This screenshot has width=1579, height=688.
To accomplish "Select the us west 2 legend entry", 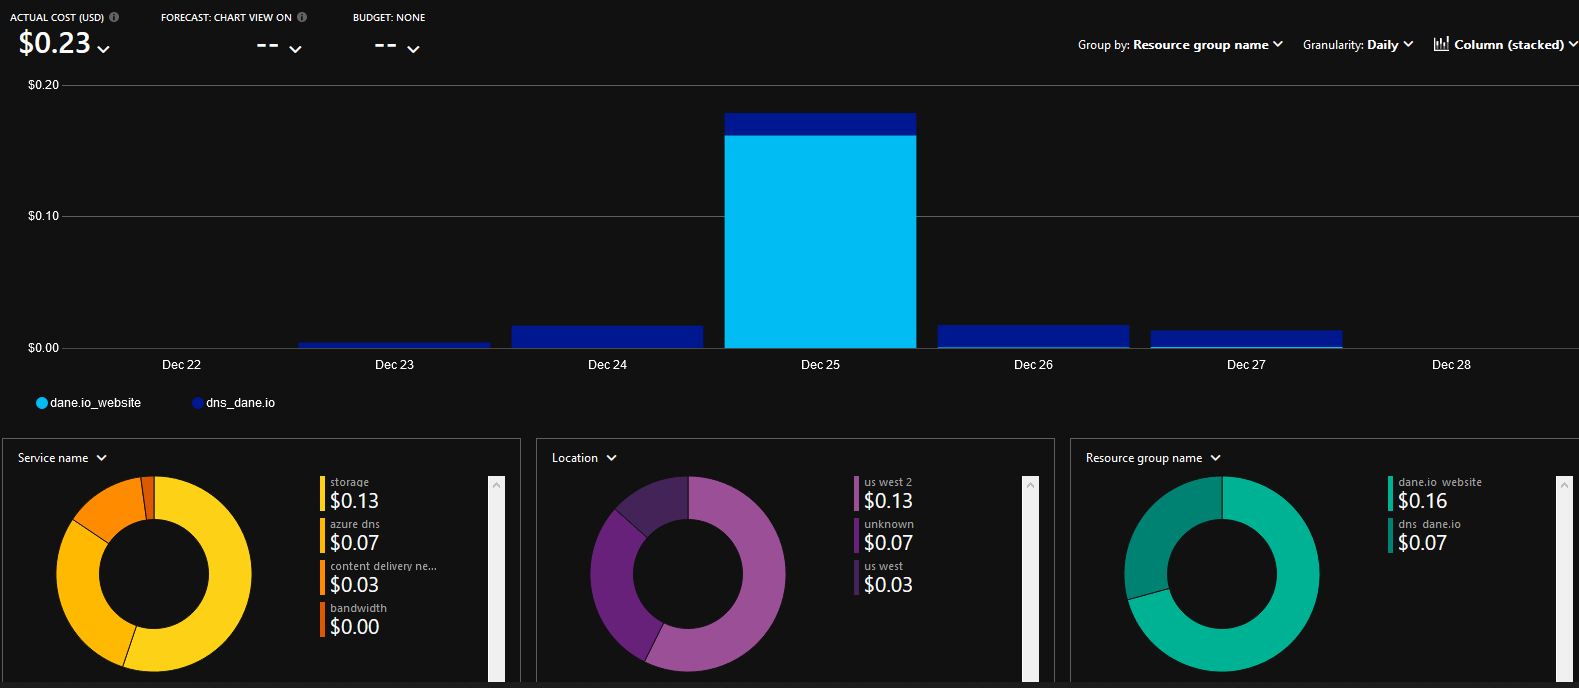I will coord(888,494).
